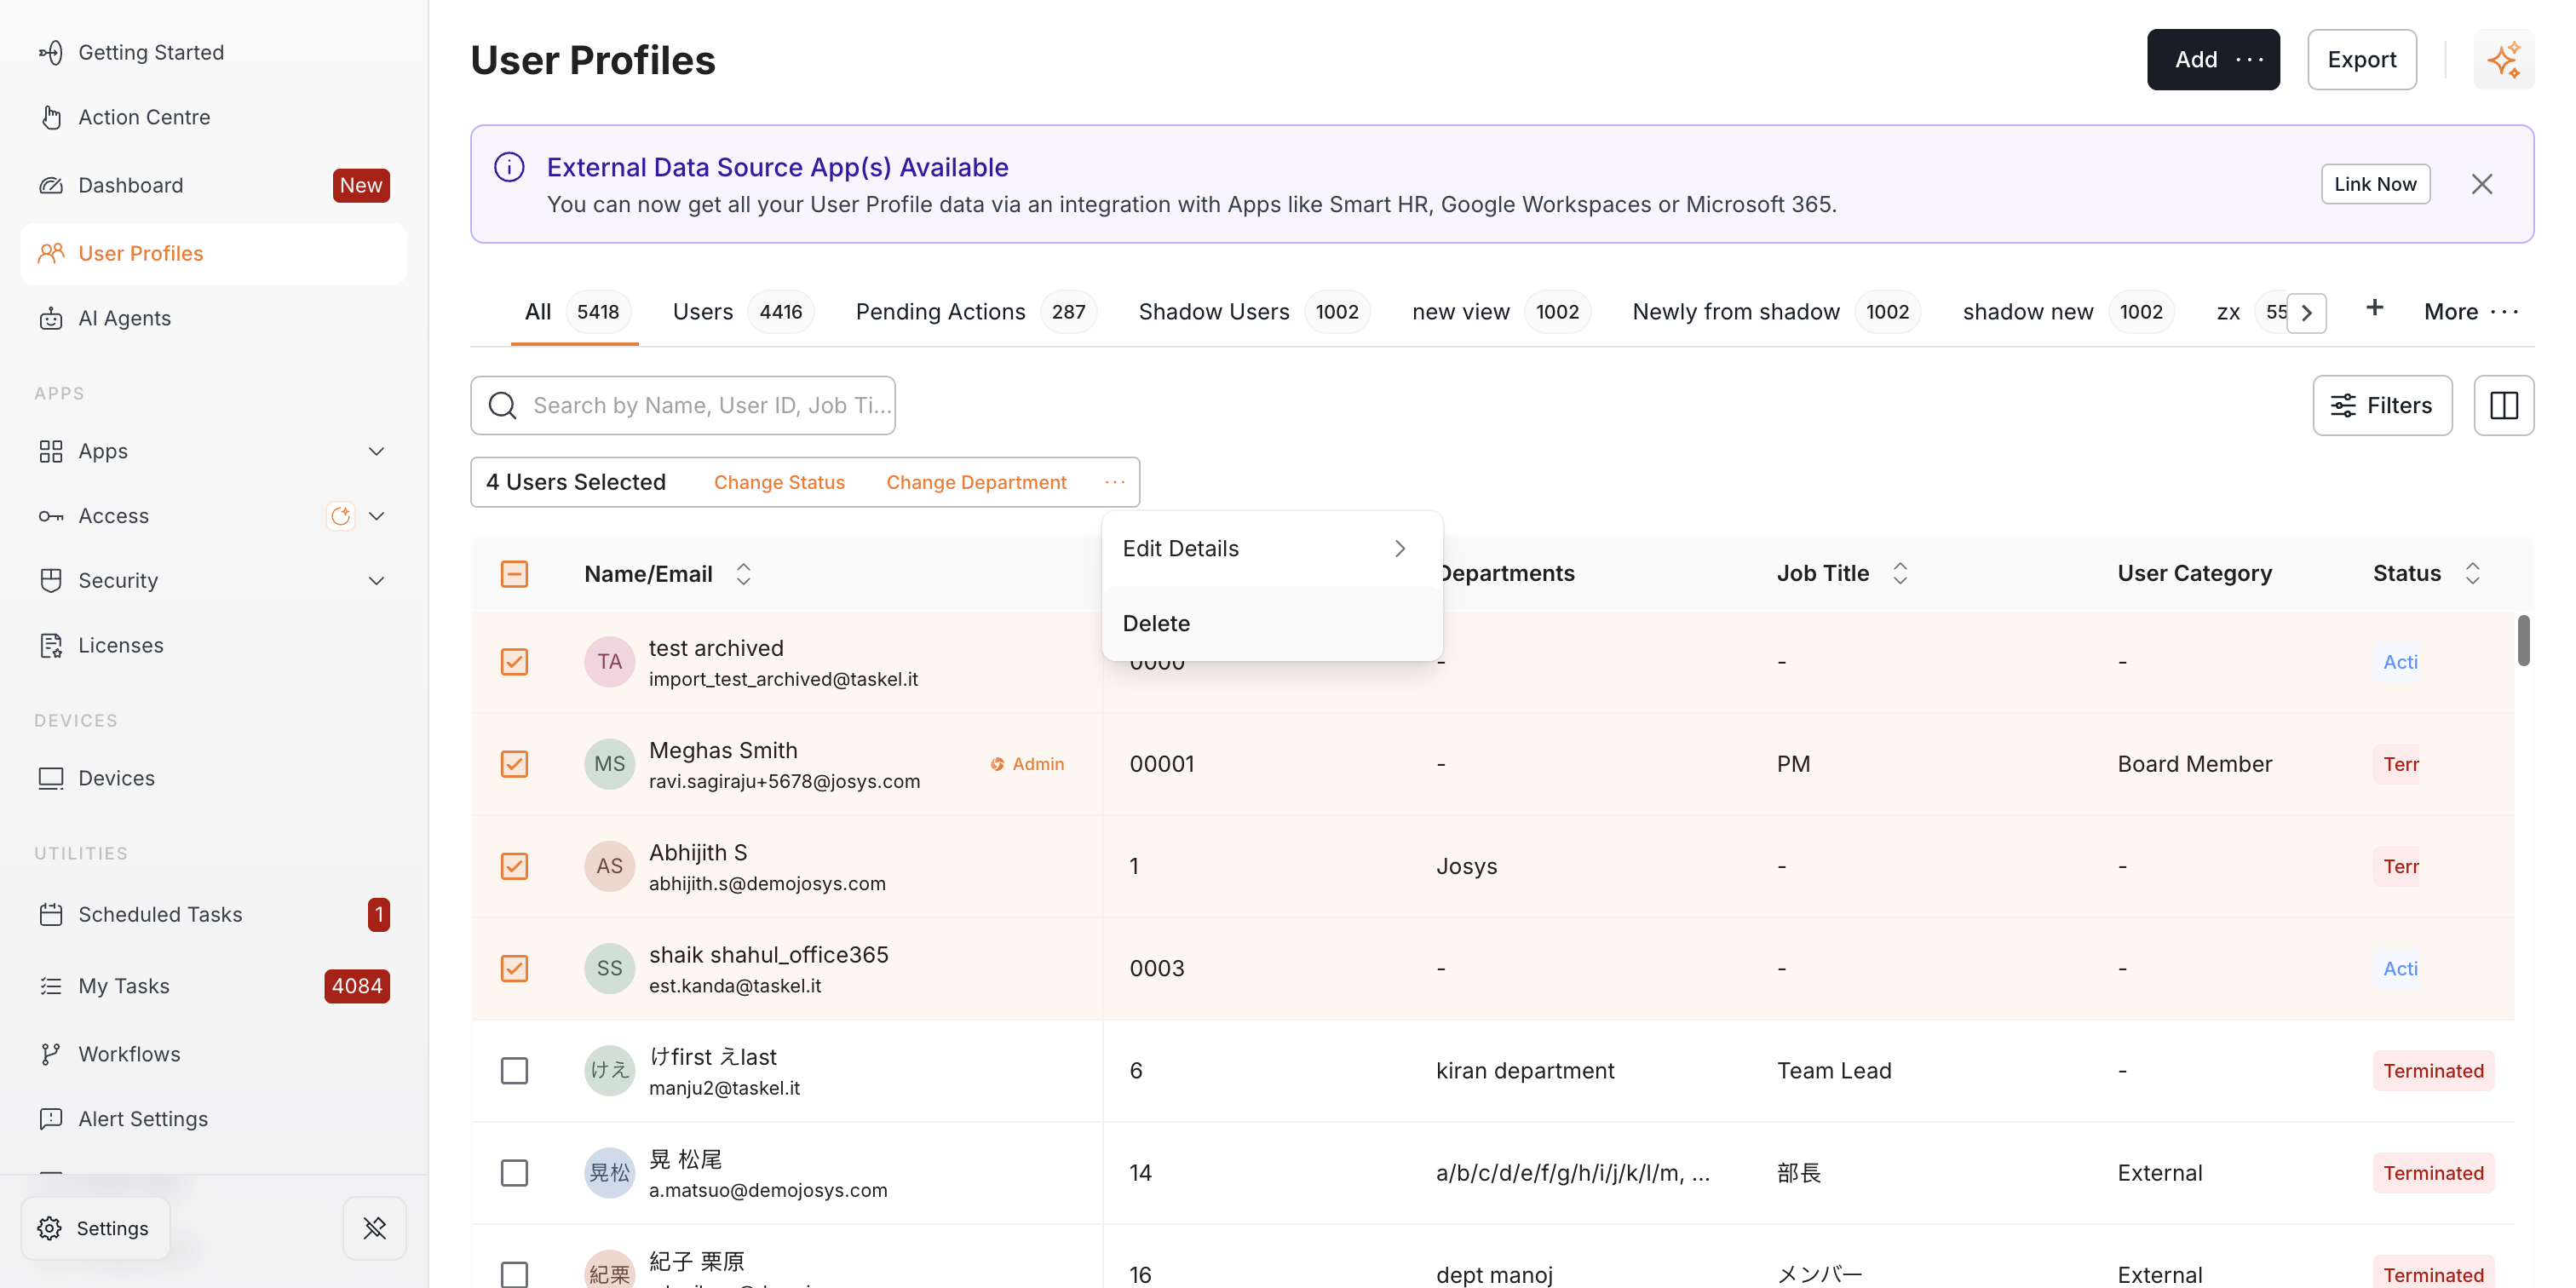Open bulk actions three-dot menu
Screen dimensions: 2576x1288
pos(1115,482)
